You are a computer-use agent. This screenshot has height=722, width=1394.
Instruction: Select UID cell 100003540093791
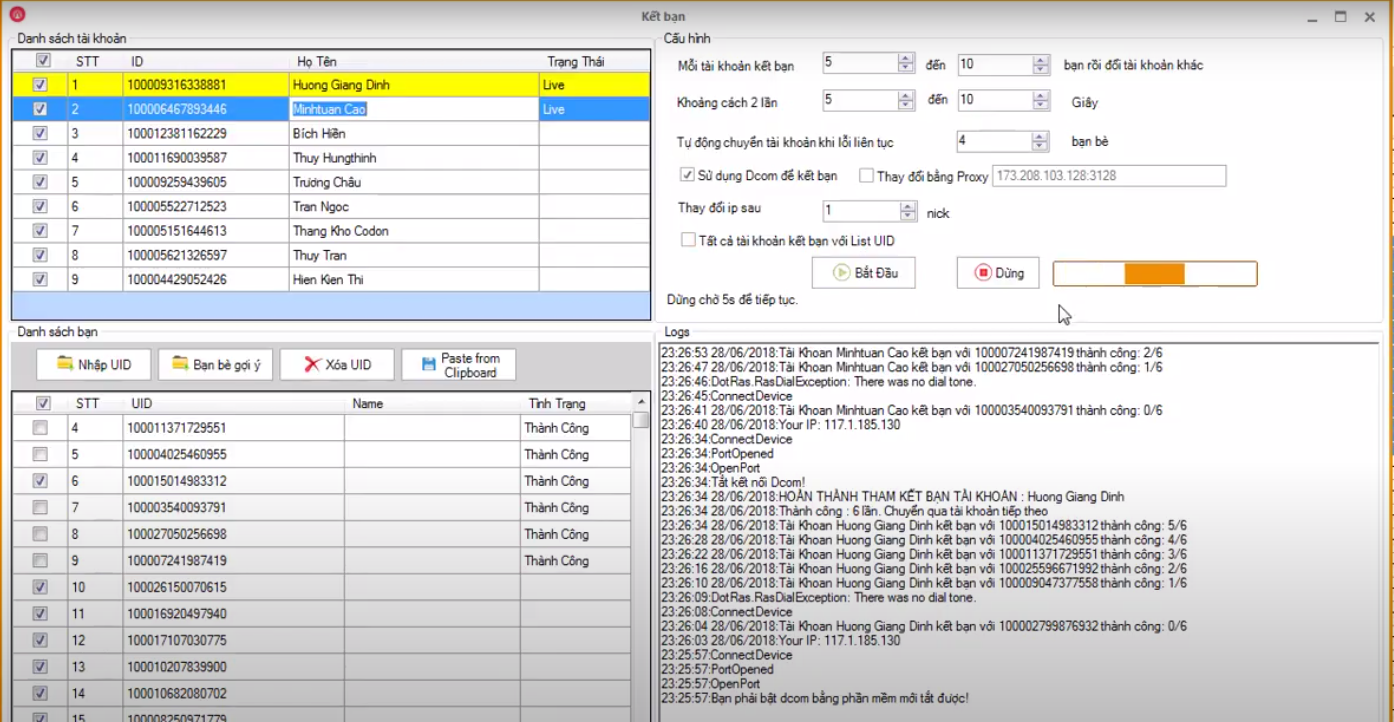tap(233, 507)
